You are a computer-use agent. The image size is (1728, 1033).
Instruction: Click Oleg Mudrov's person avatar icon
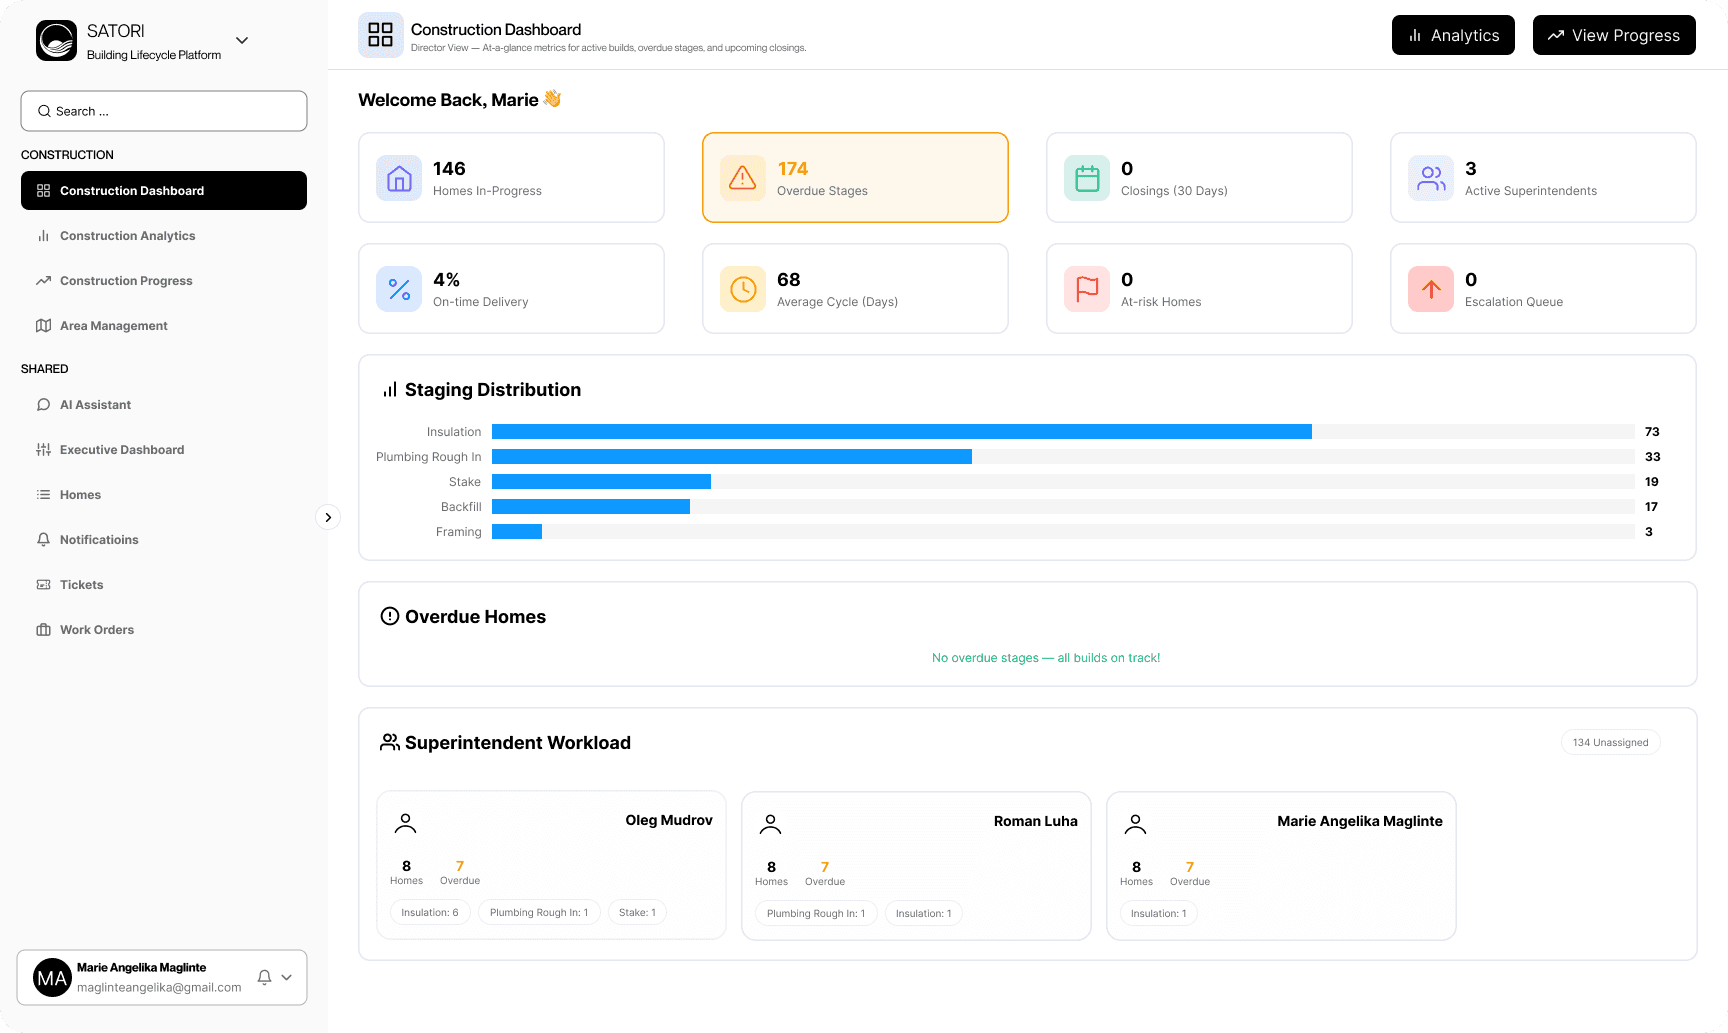405,823
